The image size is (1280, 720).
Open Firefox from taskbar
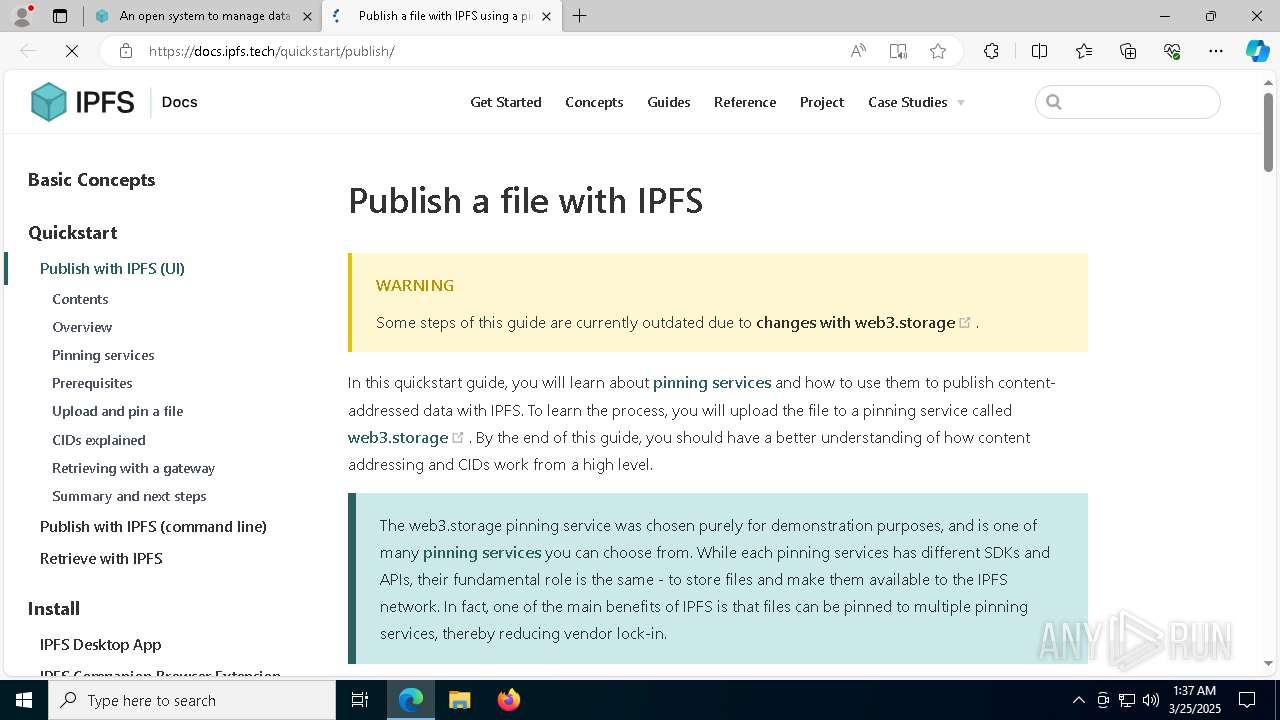(x=508, y=700)
